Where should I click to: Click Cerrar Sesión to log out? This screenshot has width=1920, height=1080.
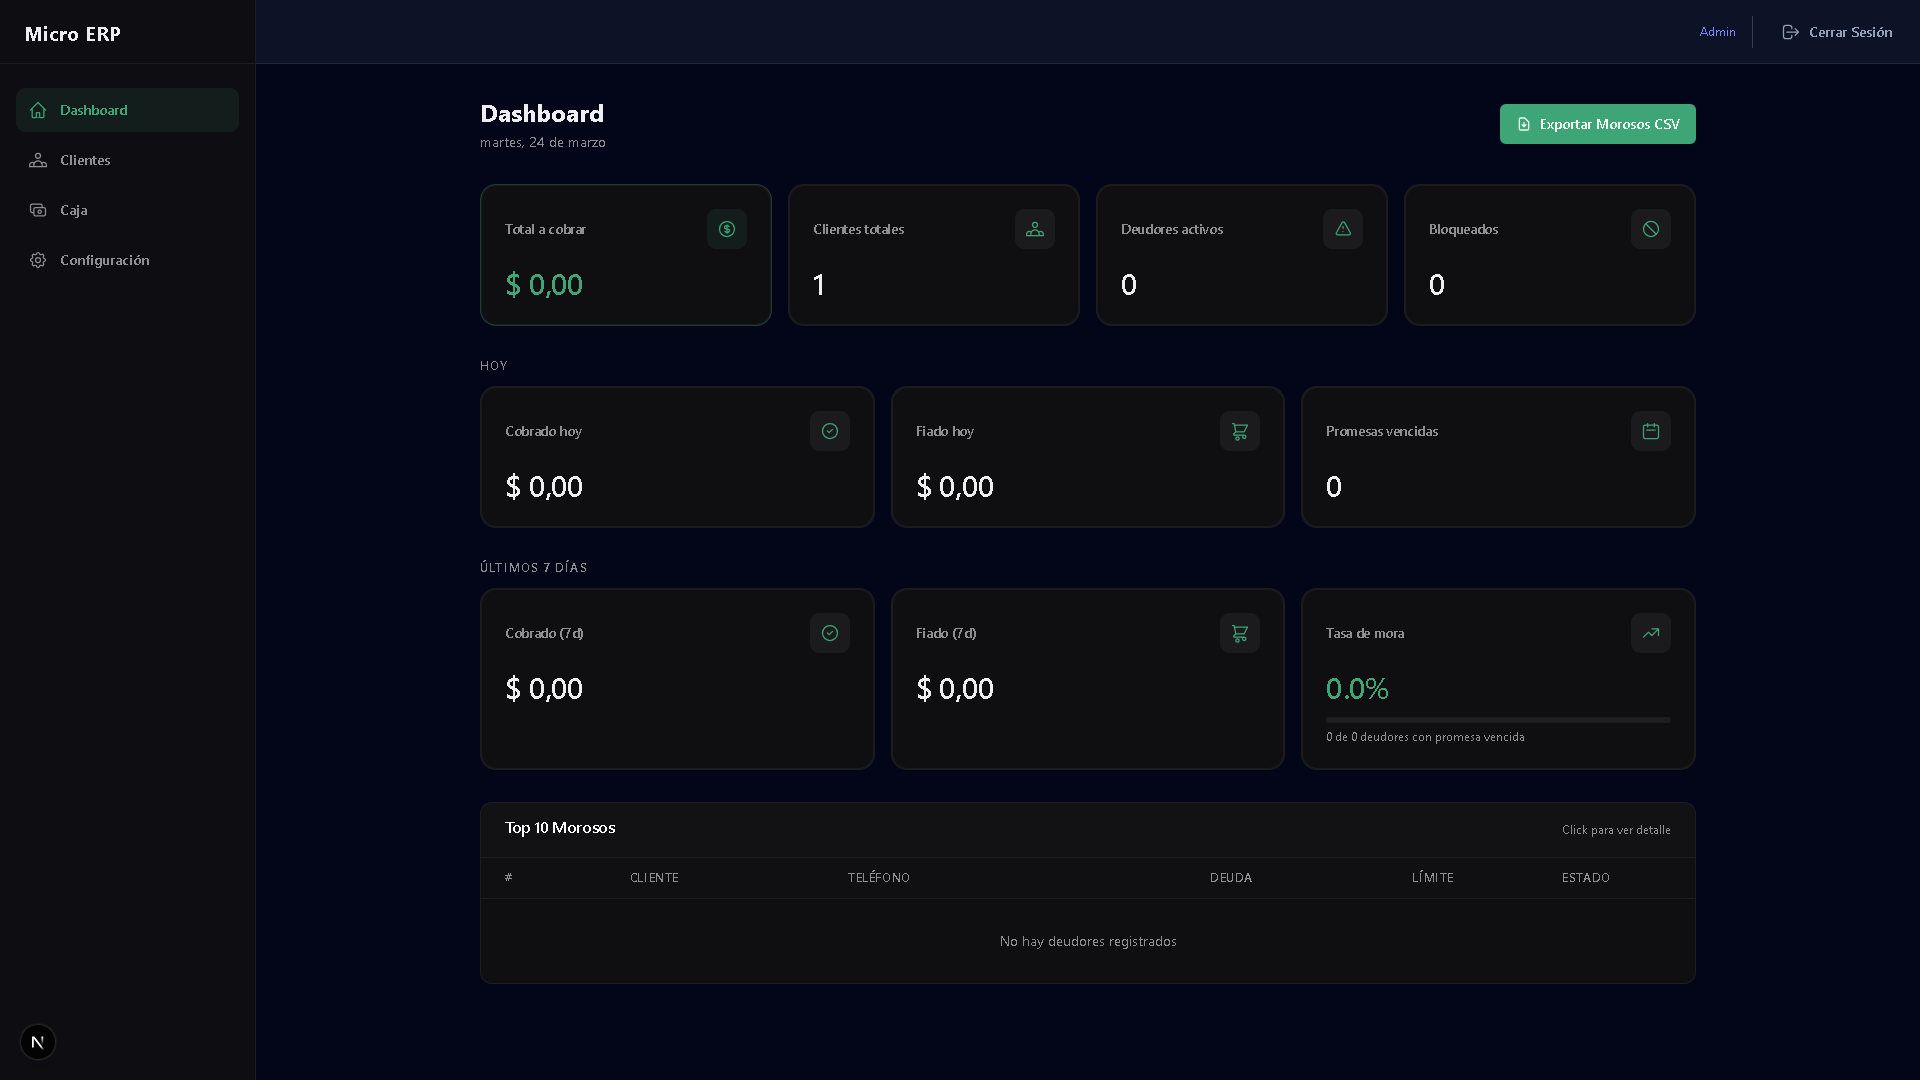pyautogui.click(x=1837, y=32)
